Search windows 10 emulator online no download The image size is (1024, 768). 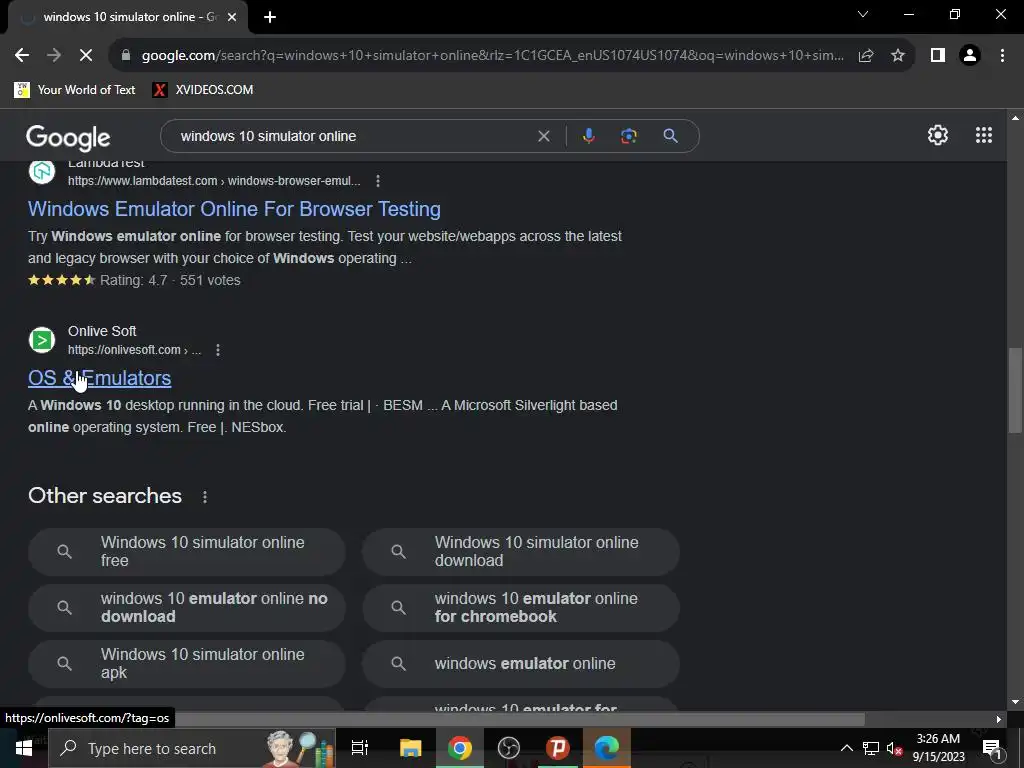tap(187, 607)
